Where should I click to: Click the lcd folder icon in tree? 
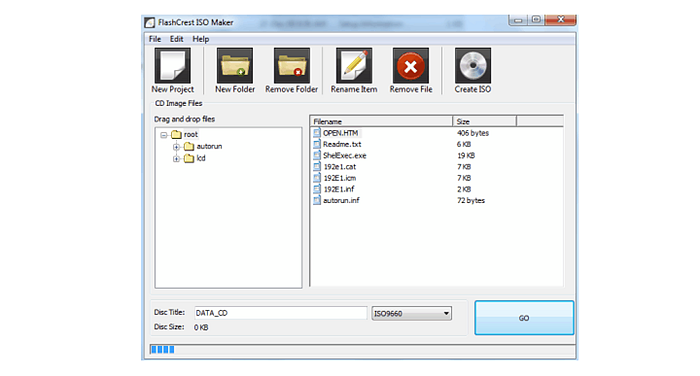pyautogui.click(x=189, y=158)
